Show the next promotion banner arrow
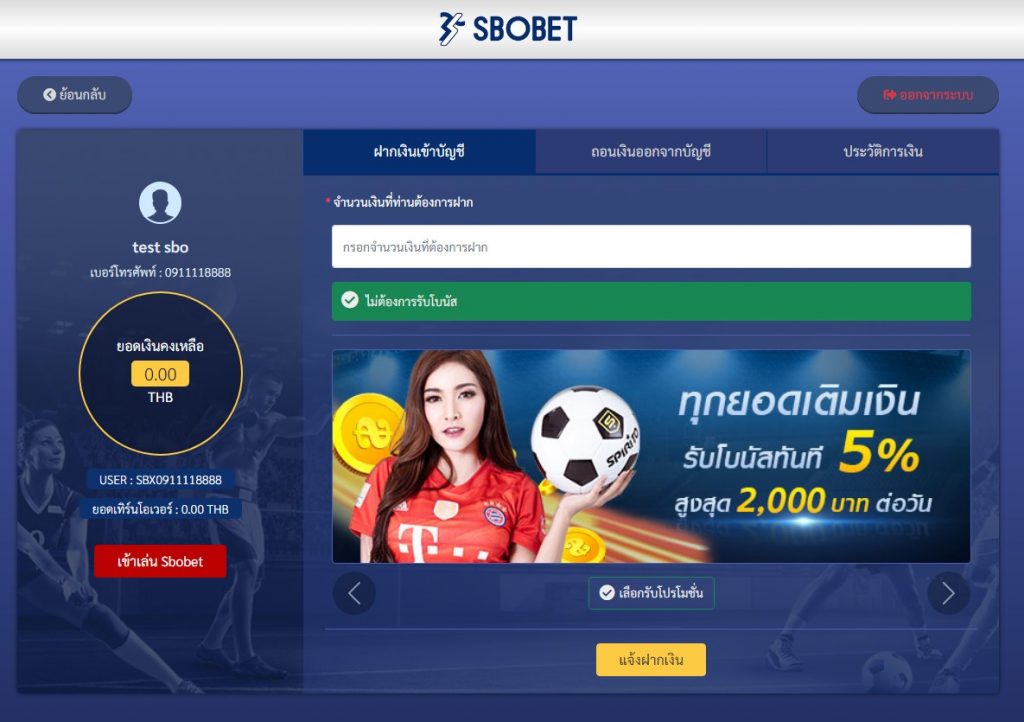Screen dimensions: 1024x722 [948, 593]
